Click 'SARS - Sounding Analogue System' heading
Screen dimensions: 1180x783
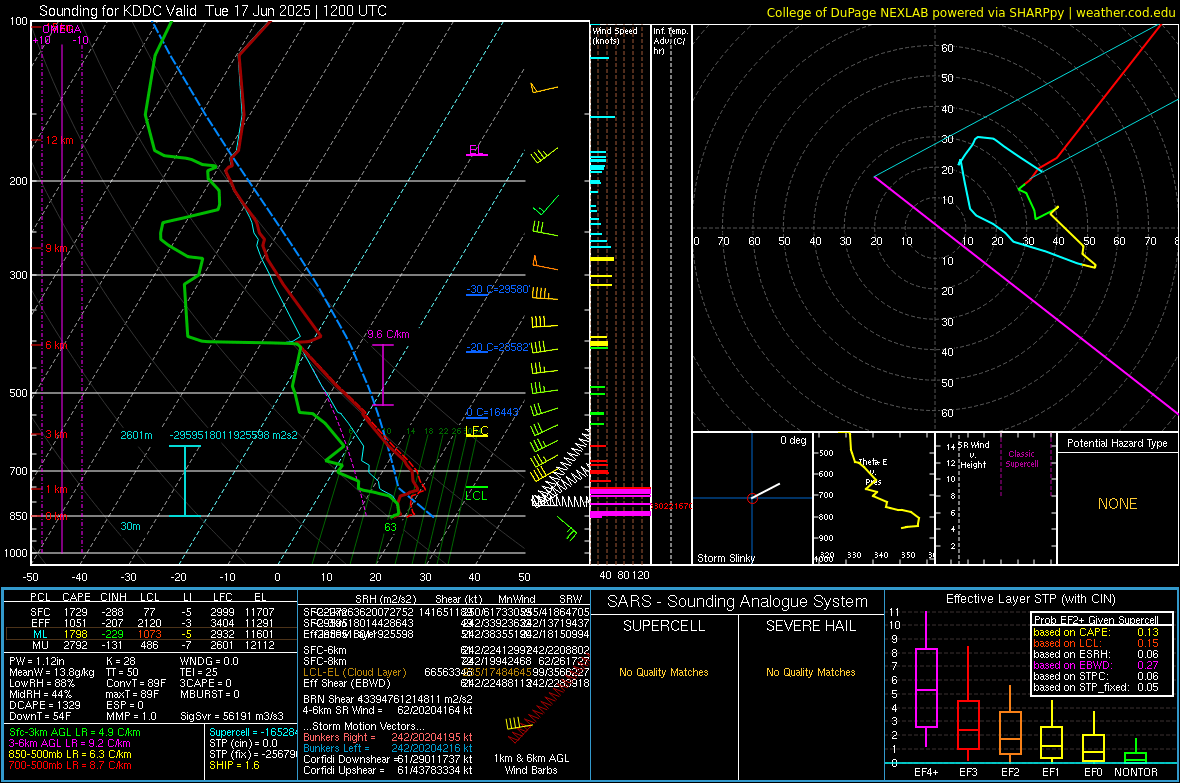[737, 602]
